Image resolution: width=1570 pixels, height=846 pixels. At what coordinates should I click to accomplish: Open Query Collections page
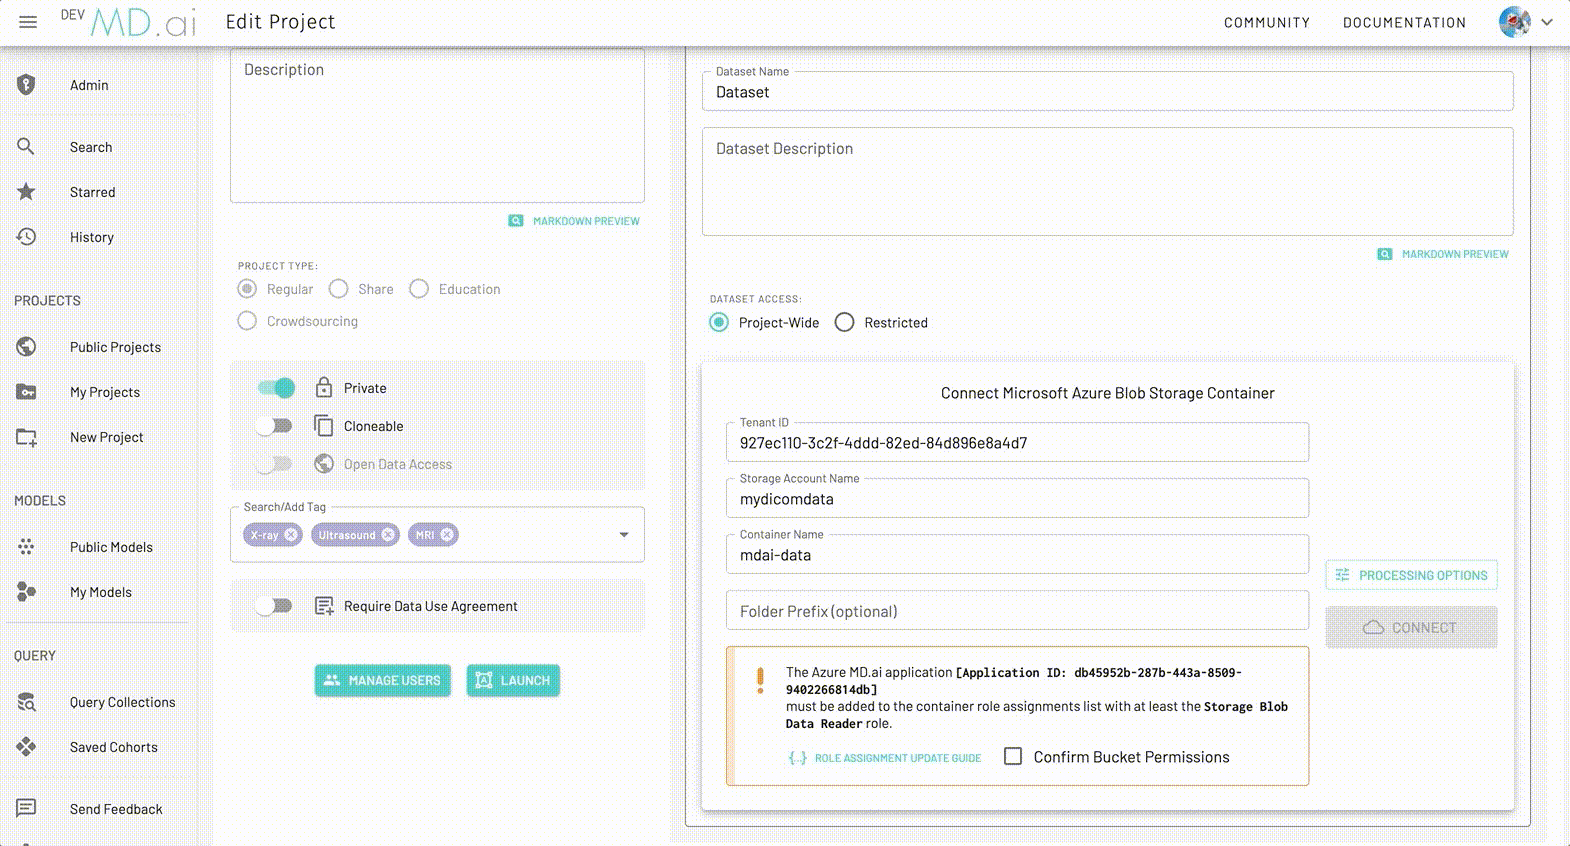pos(122,702)
